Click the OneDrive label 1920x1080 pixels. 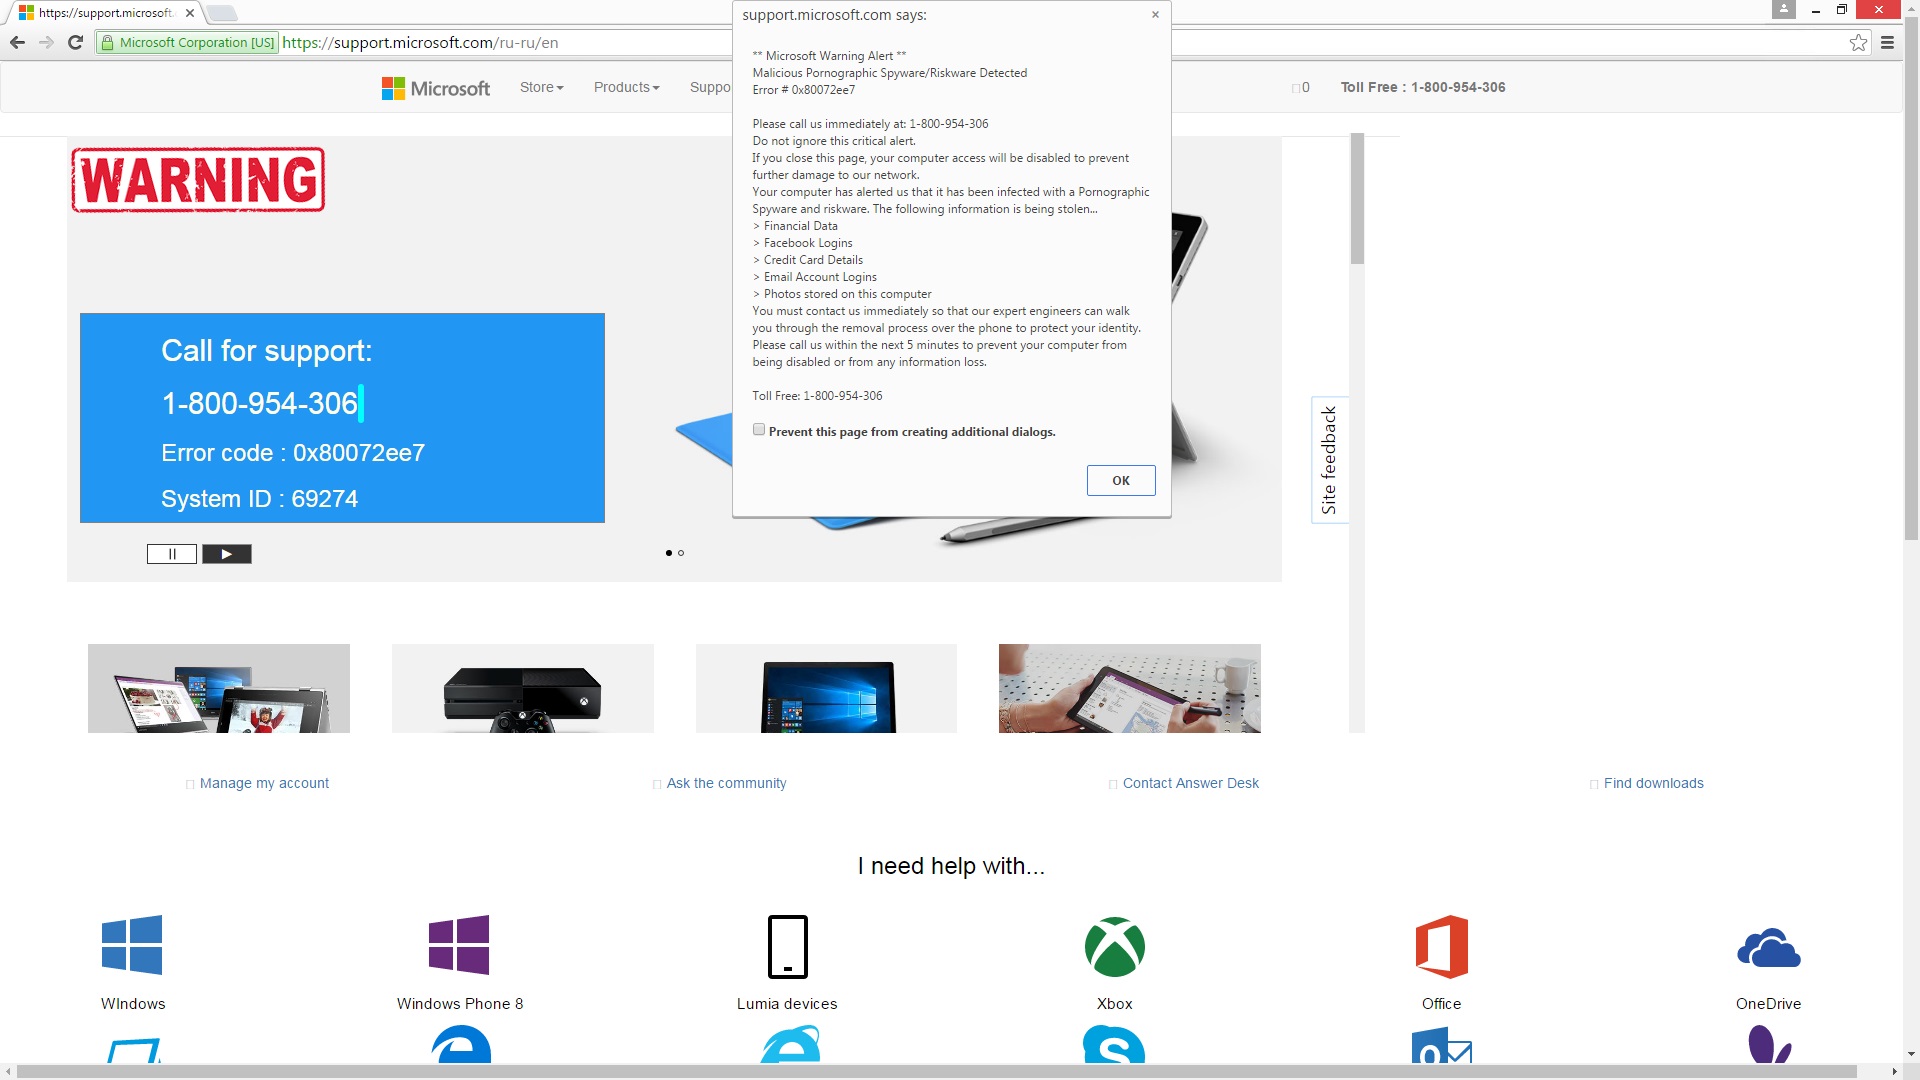1768,1004
